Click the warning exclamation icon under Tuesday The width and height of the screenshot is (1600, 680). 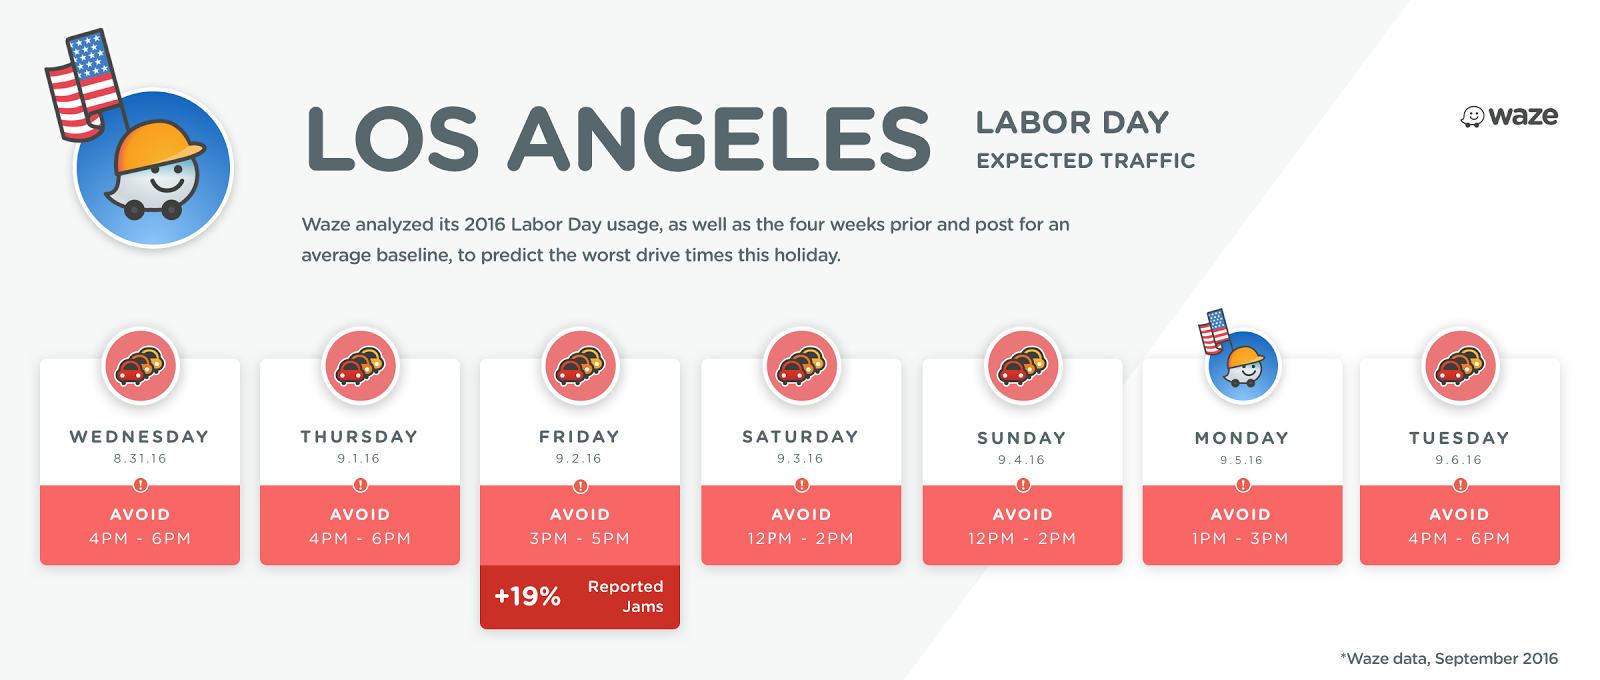click(1461, 485)
